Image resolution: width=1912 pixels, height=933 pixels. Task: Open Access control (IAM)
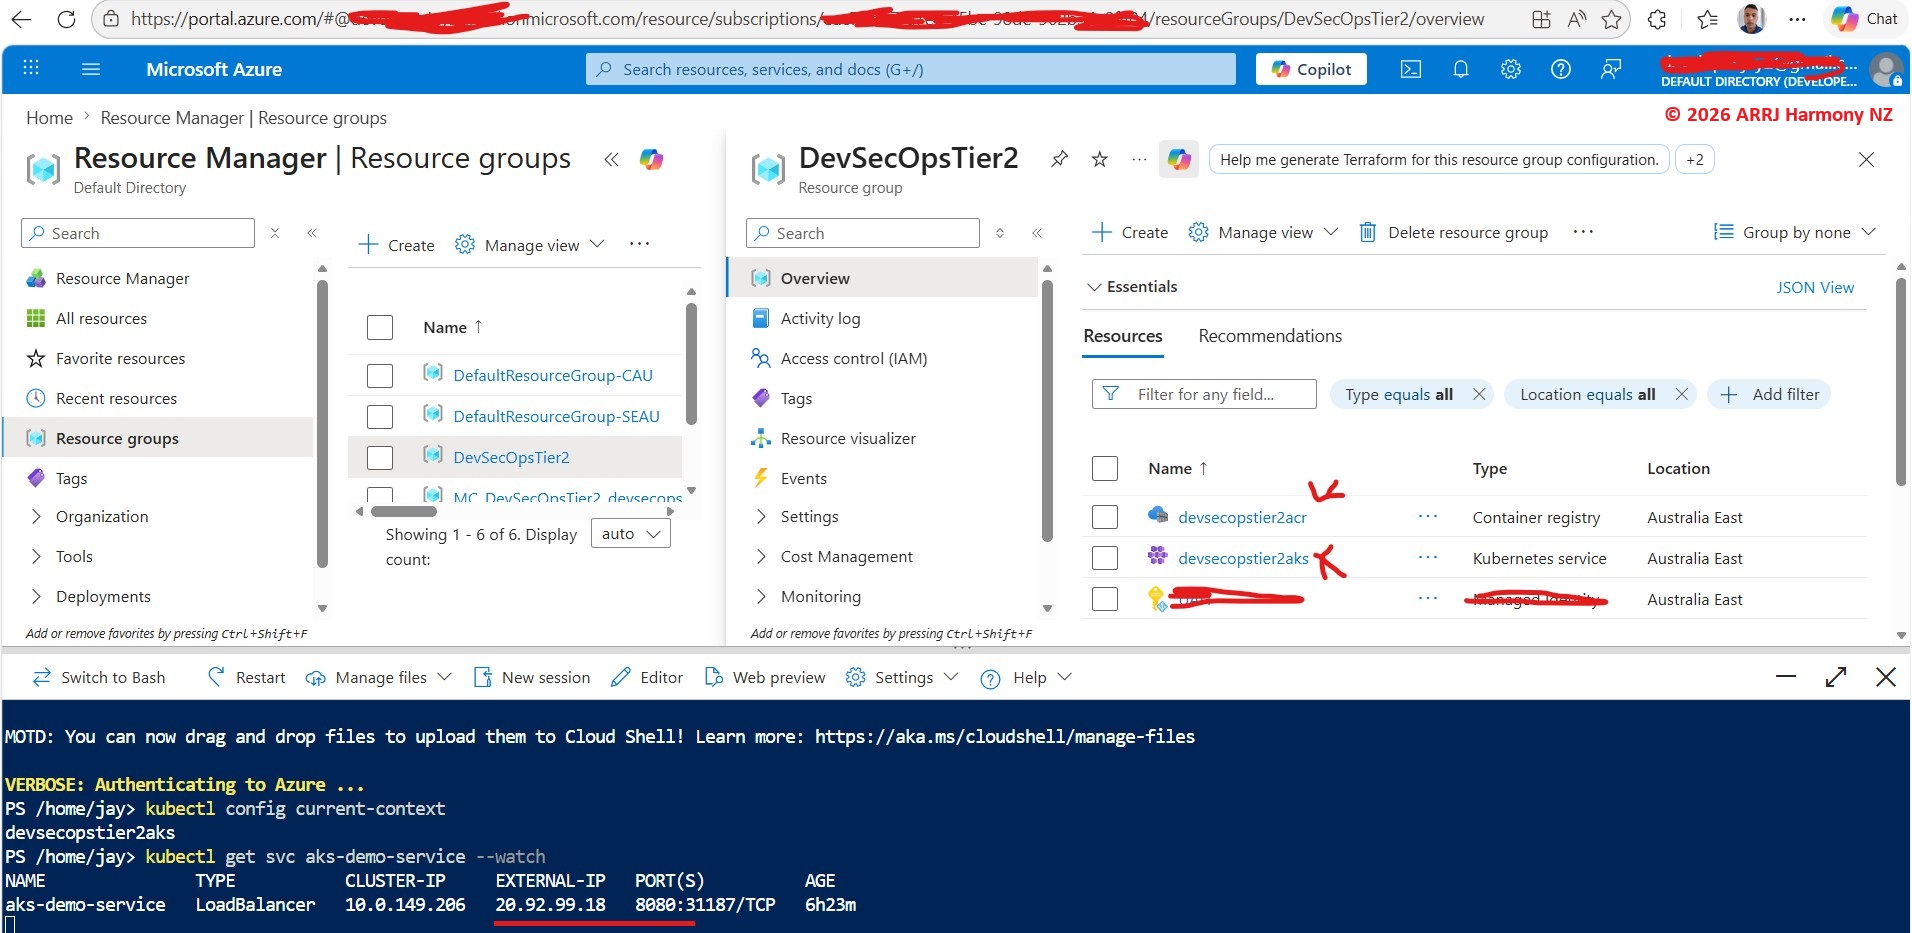pos(853,358)
